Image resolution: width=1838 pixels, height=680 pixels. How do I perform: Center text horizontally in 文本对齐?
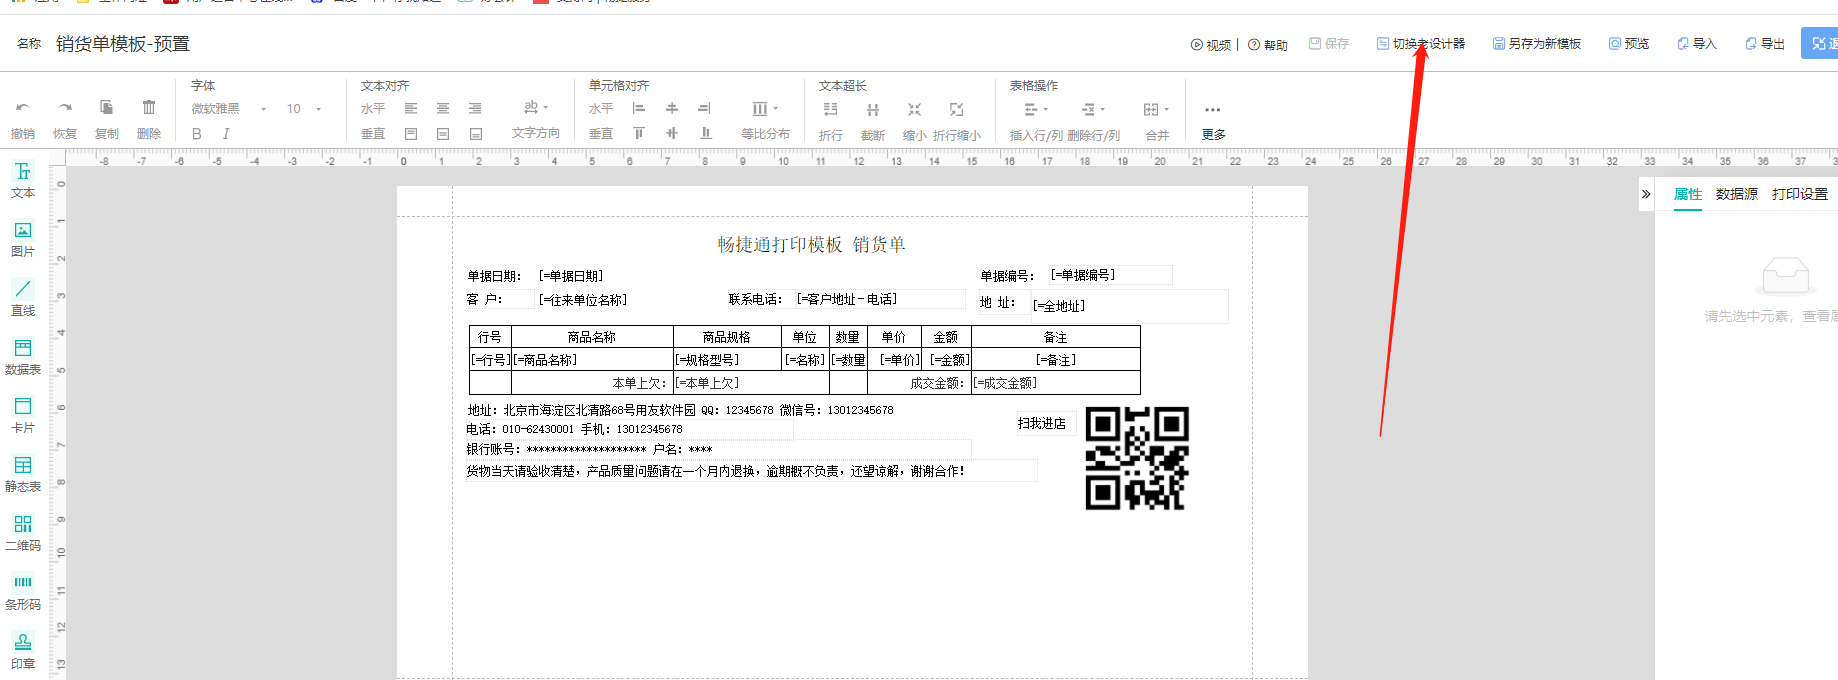click(x=443, y=108)
